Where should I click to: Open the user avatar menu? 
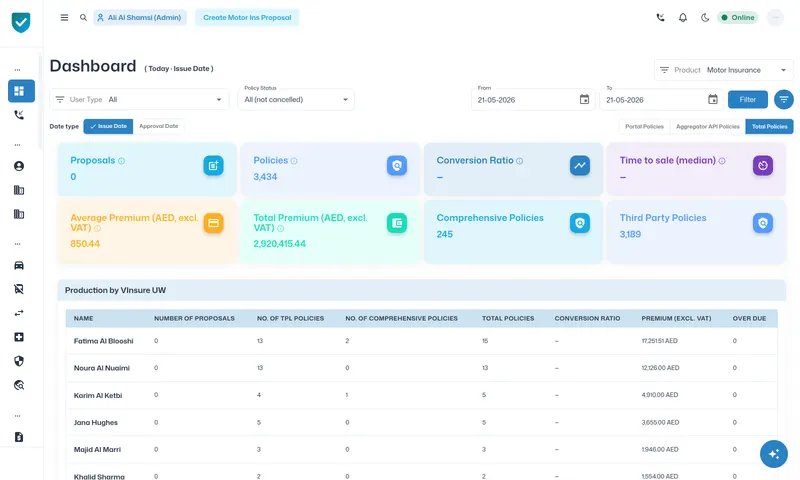pos(775,17)
